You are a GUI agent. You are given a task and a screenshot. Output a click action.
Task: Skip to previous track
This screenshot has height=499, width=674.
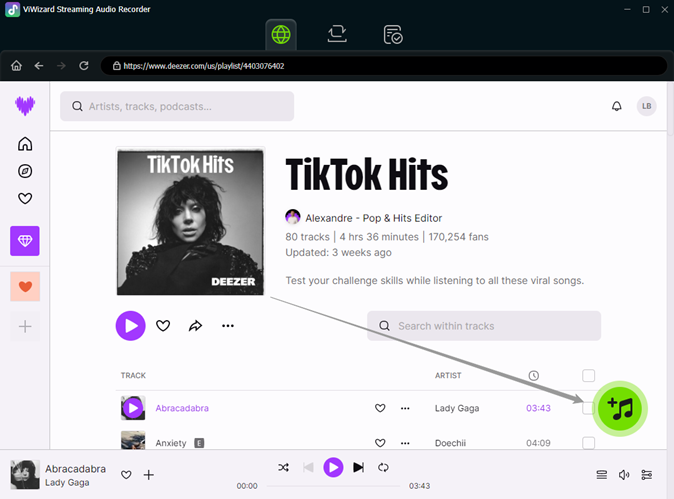[x=308, y=467]
